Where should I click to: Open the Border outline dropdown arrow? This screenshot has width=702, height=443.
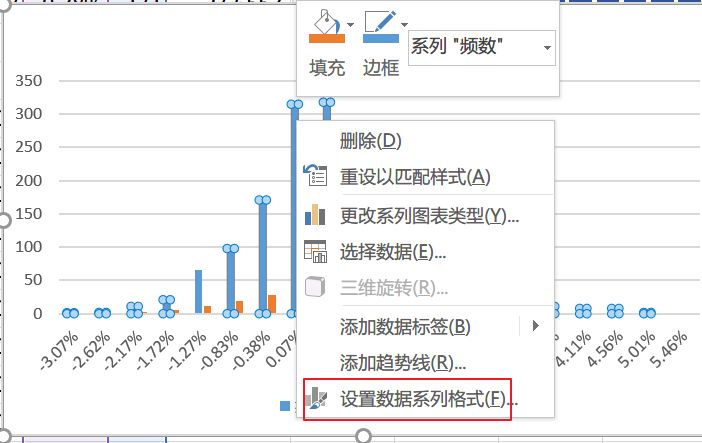tap(404, 24)
